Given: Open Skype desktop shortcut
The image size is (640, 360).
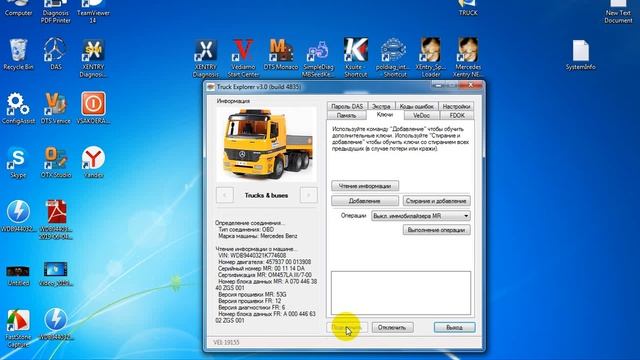Looking at the screenshot, I should (18, 162).
